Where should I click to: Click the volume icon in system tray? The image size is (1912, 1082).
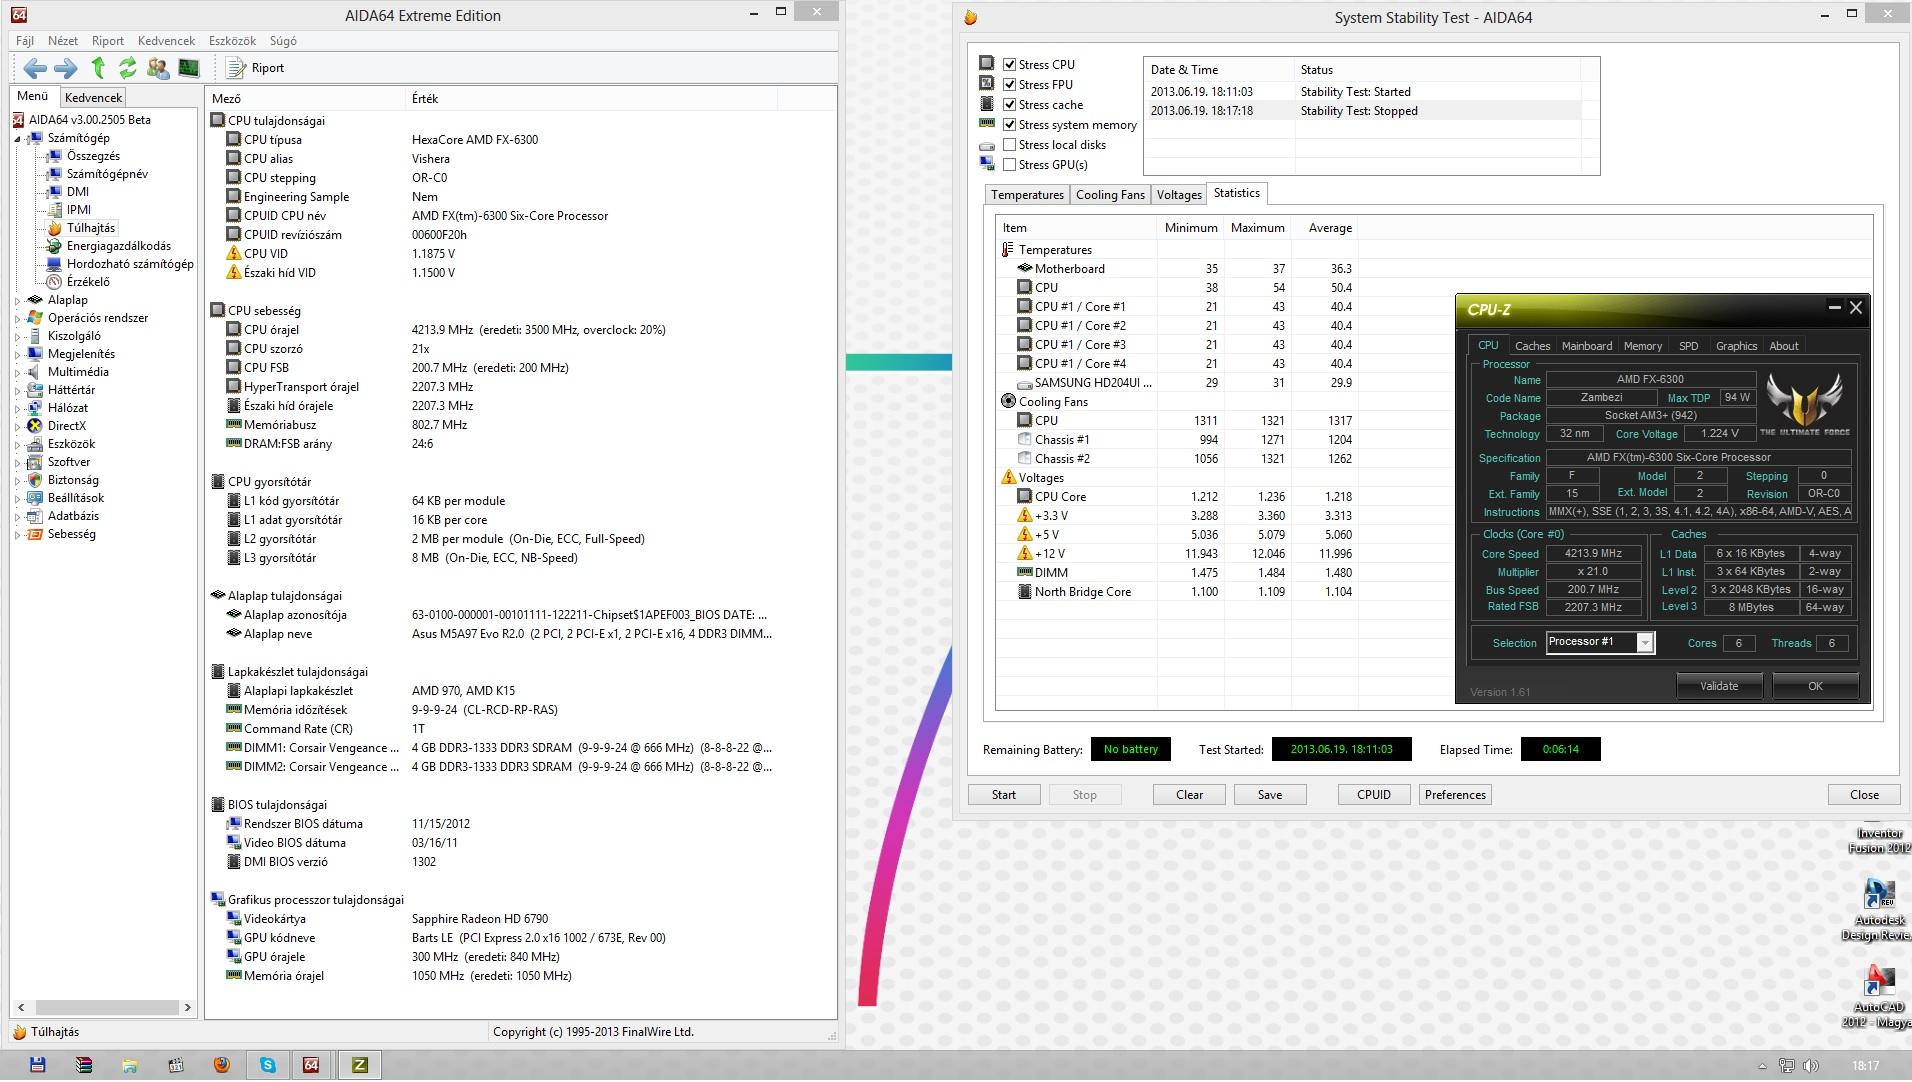point(1812,1066)
